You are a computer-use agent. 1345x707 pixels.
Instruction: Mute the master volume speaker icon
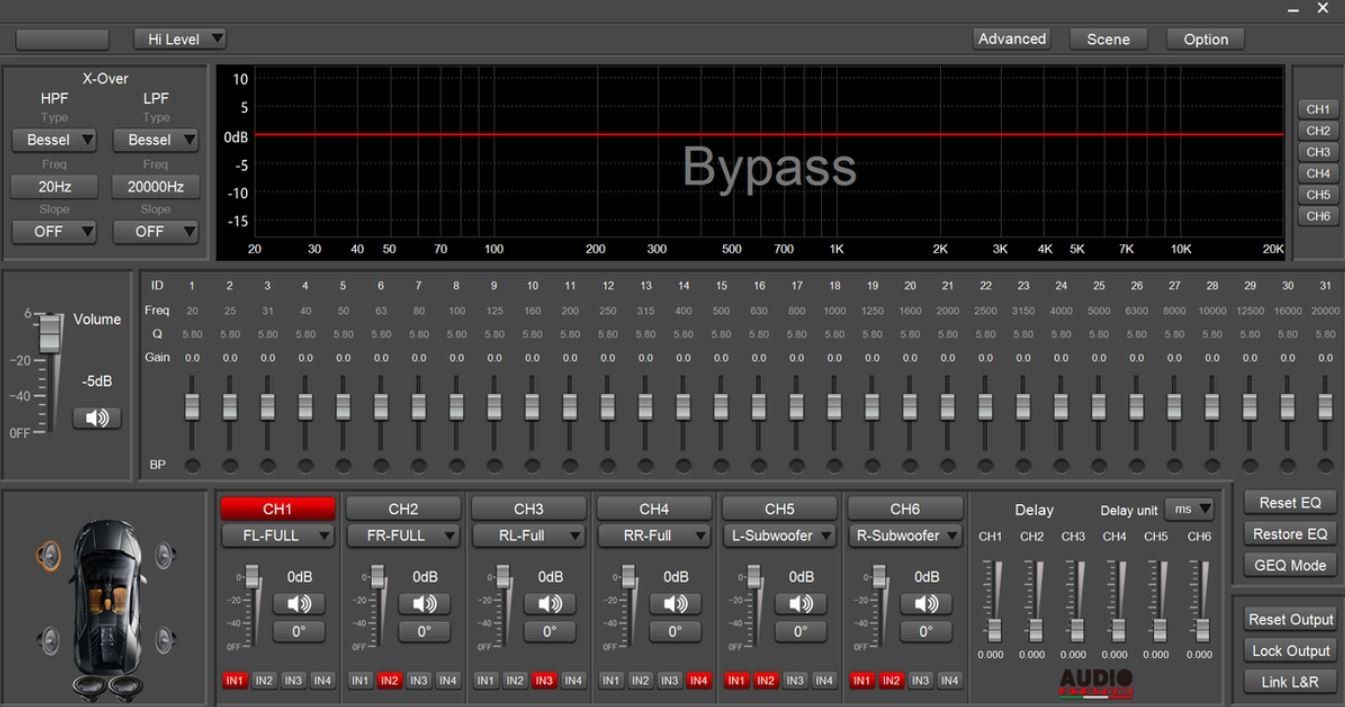[x=97, y=418]
